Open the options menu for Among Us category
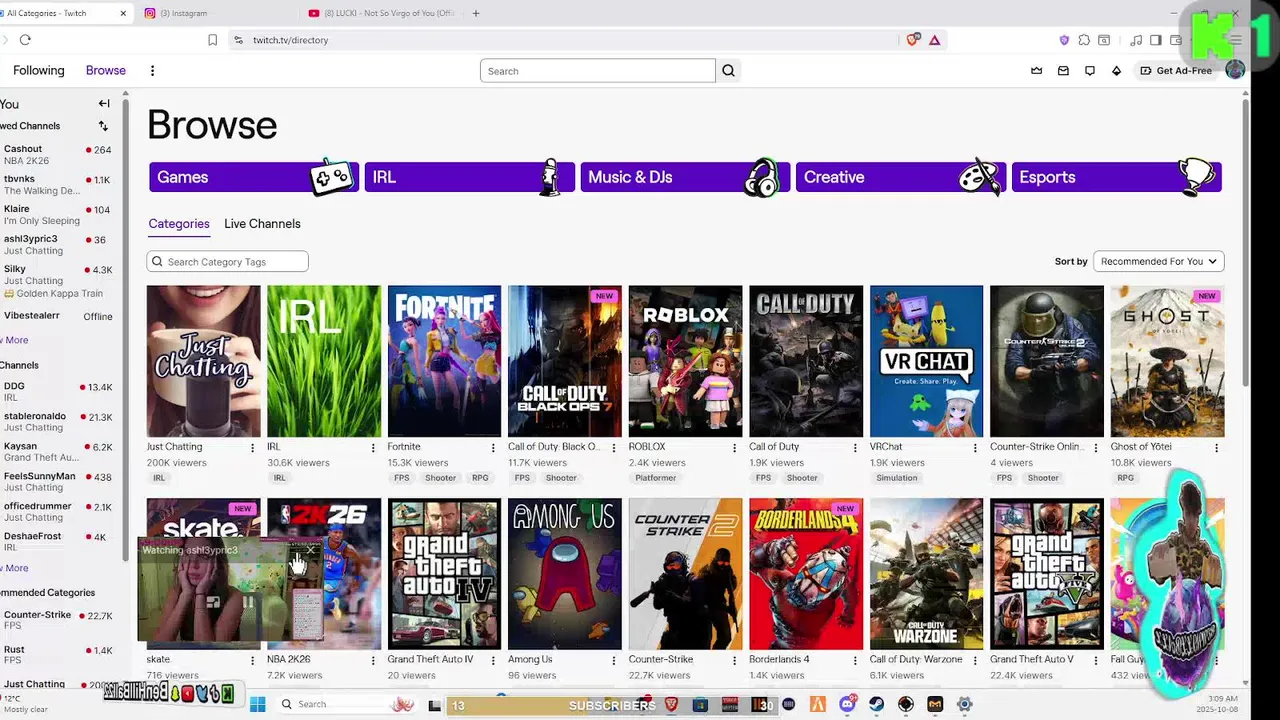Image resolution: width=1280 pixels, height=720 pixels. pyautogui.click(x=614, y=661)
